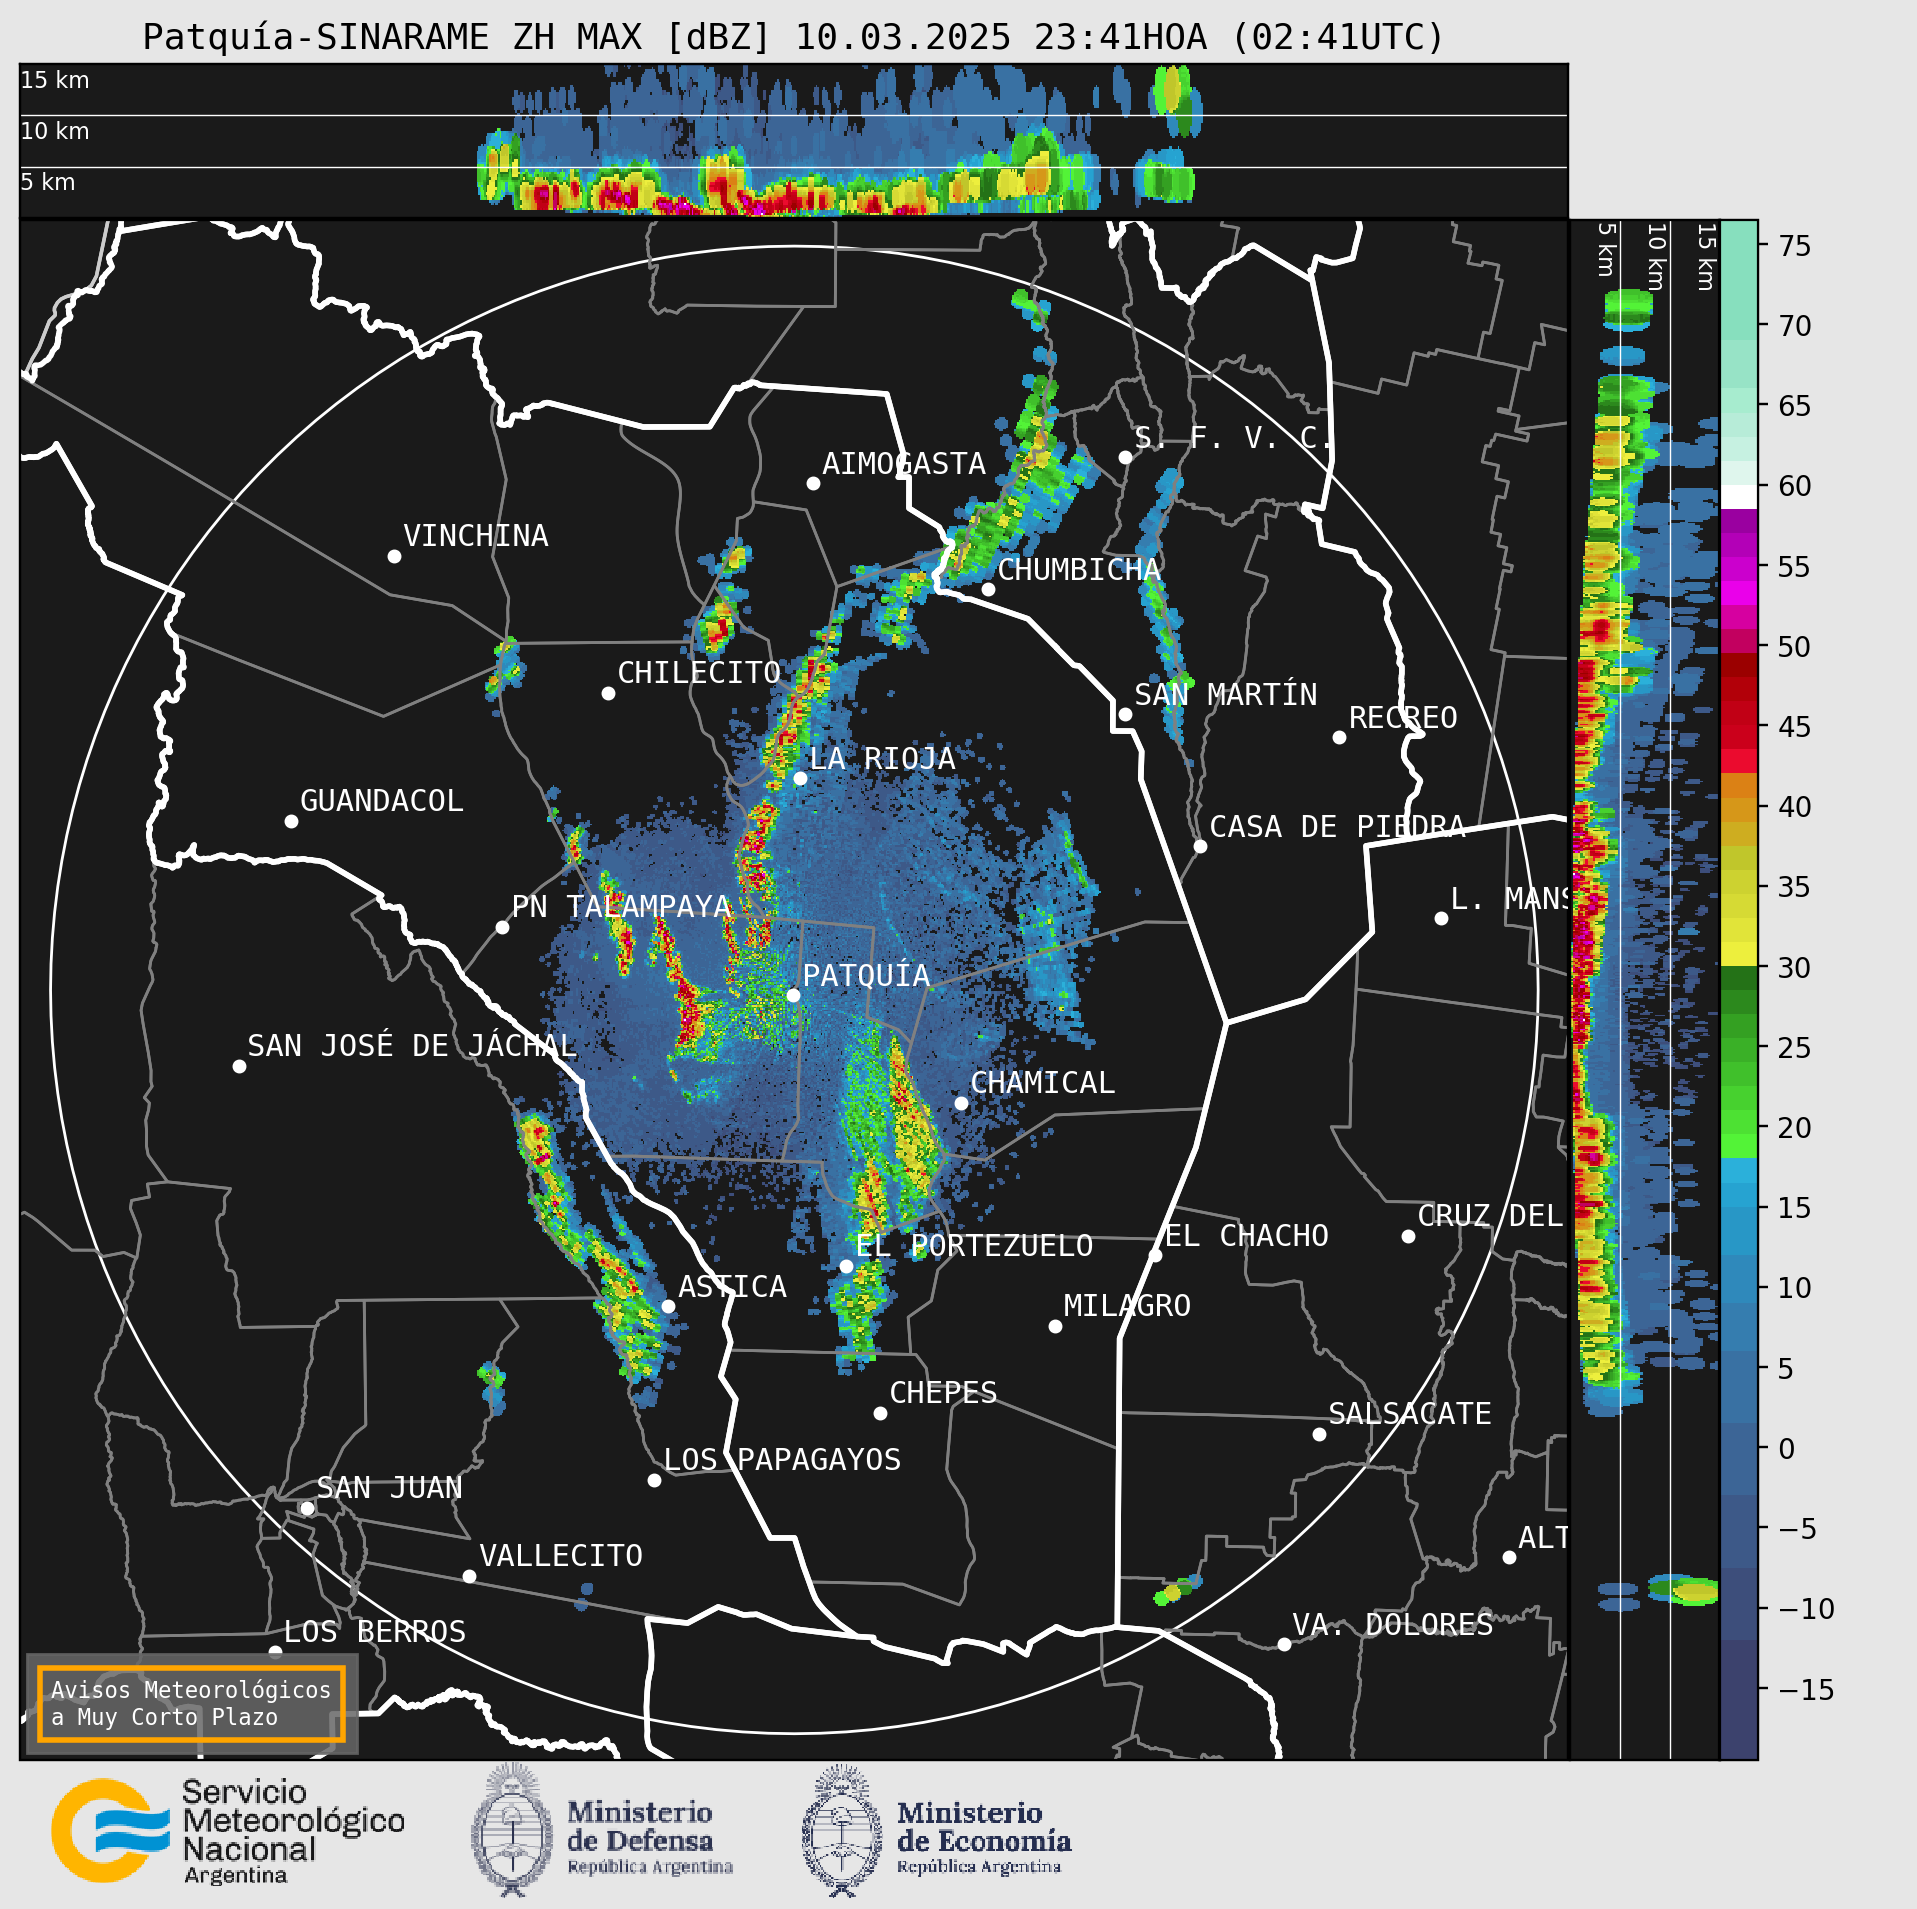Click the 15 km label in top cross-section
Viewport: 1917px width, 1909px height.
[55, 80]
